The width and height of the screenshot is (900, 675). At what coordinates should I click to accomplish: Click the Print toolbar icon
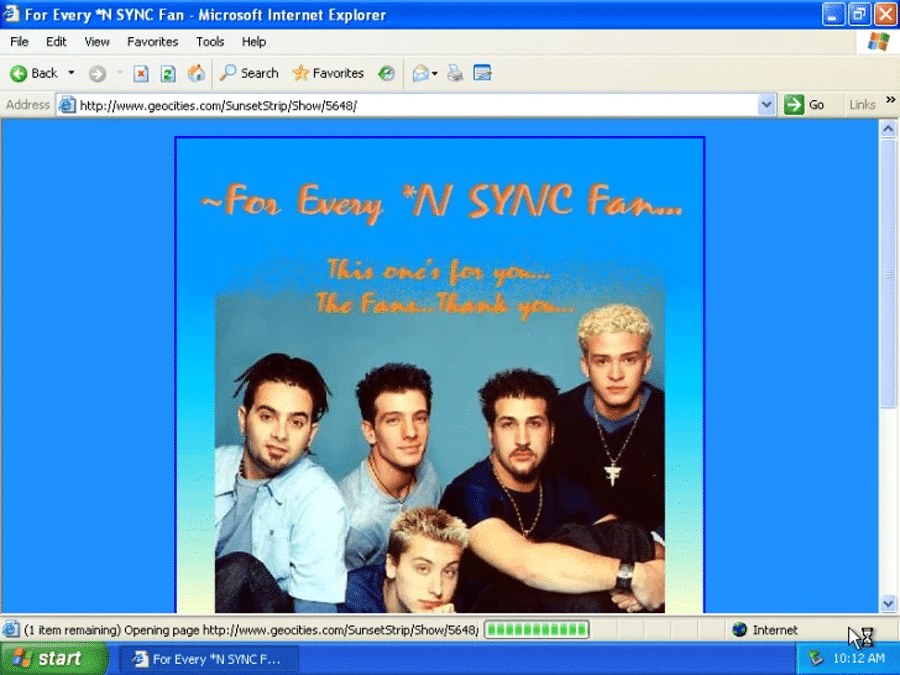click(x=456, y=73)
